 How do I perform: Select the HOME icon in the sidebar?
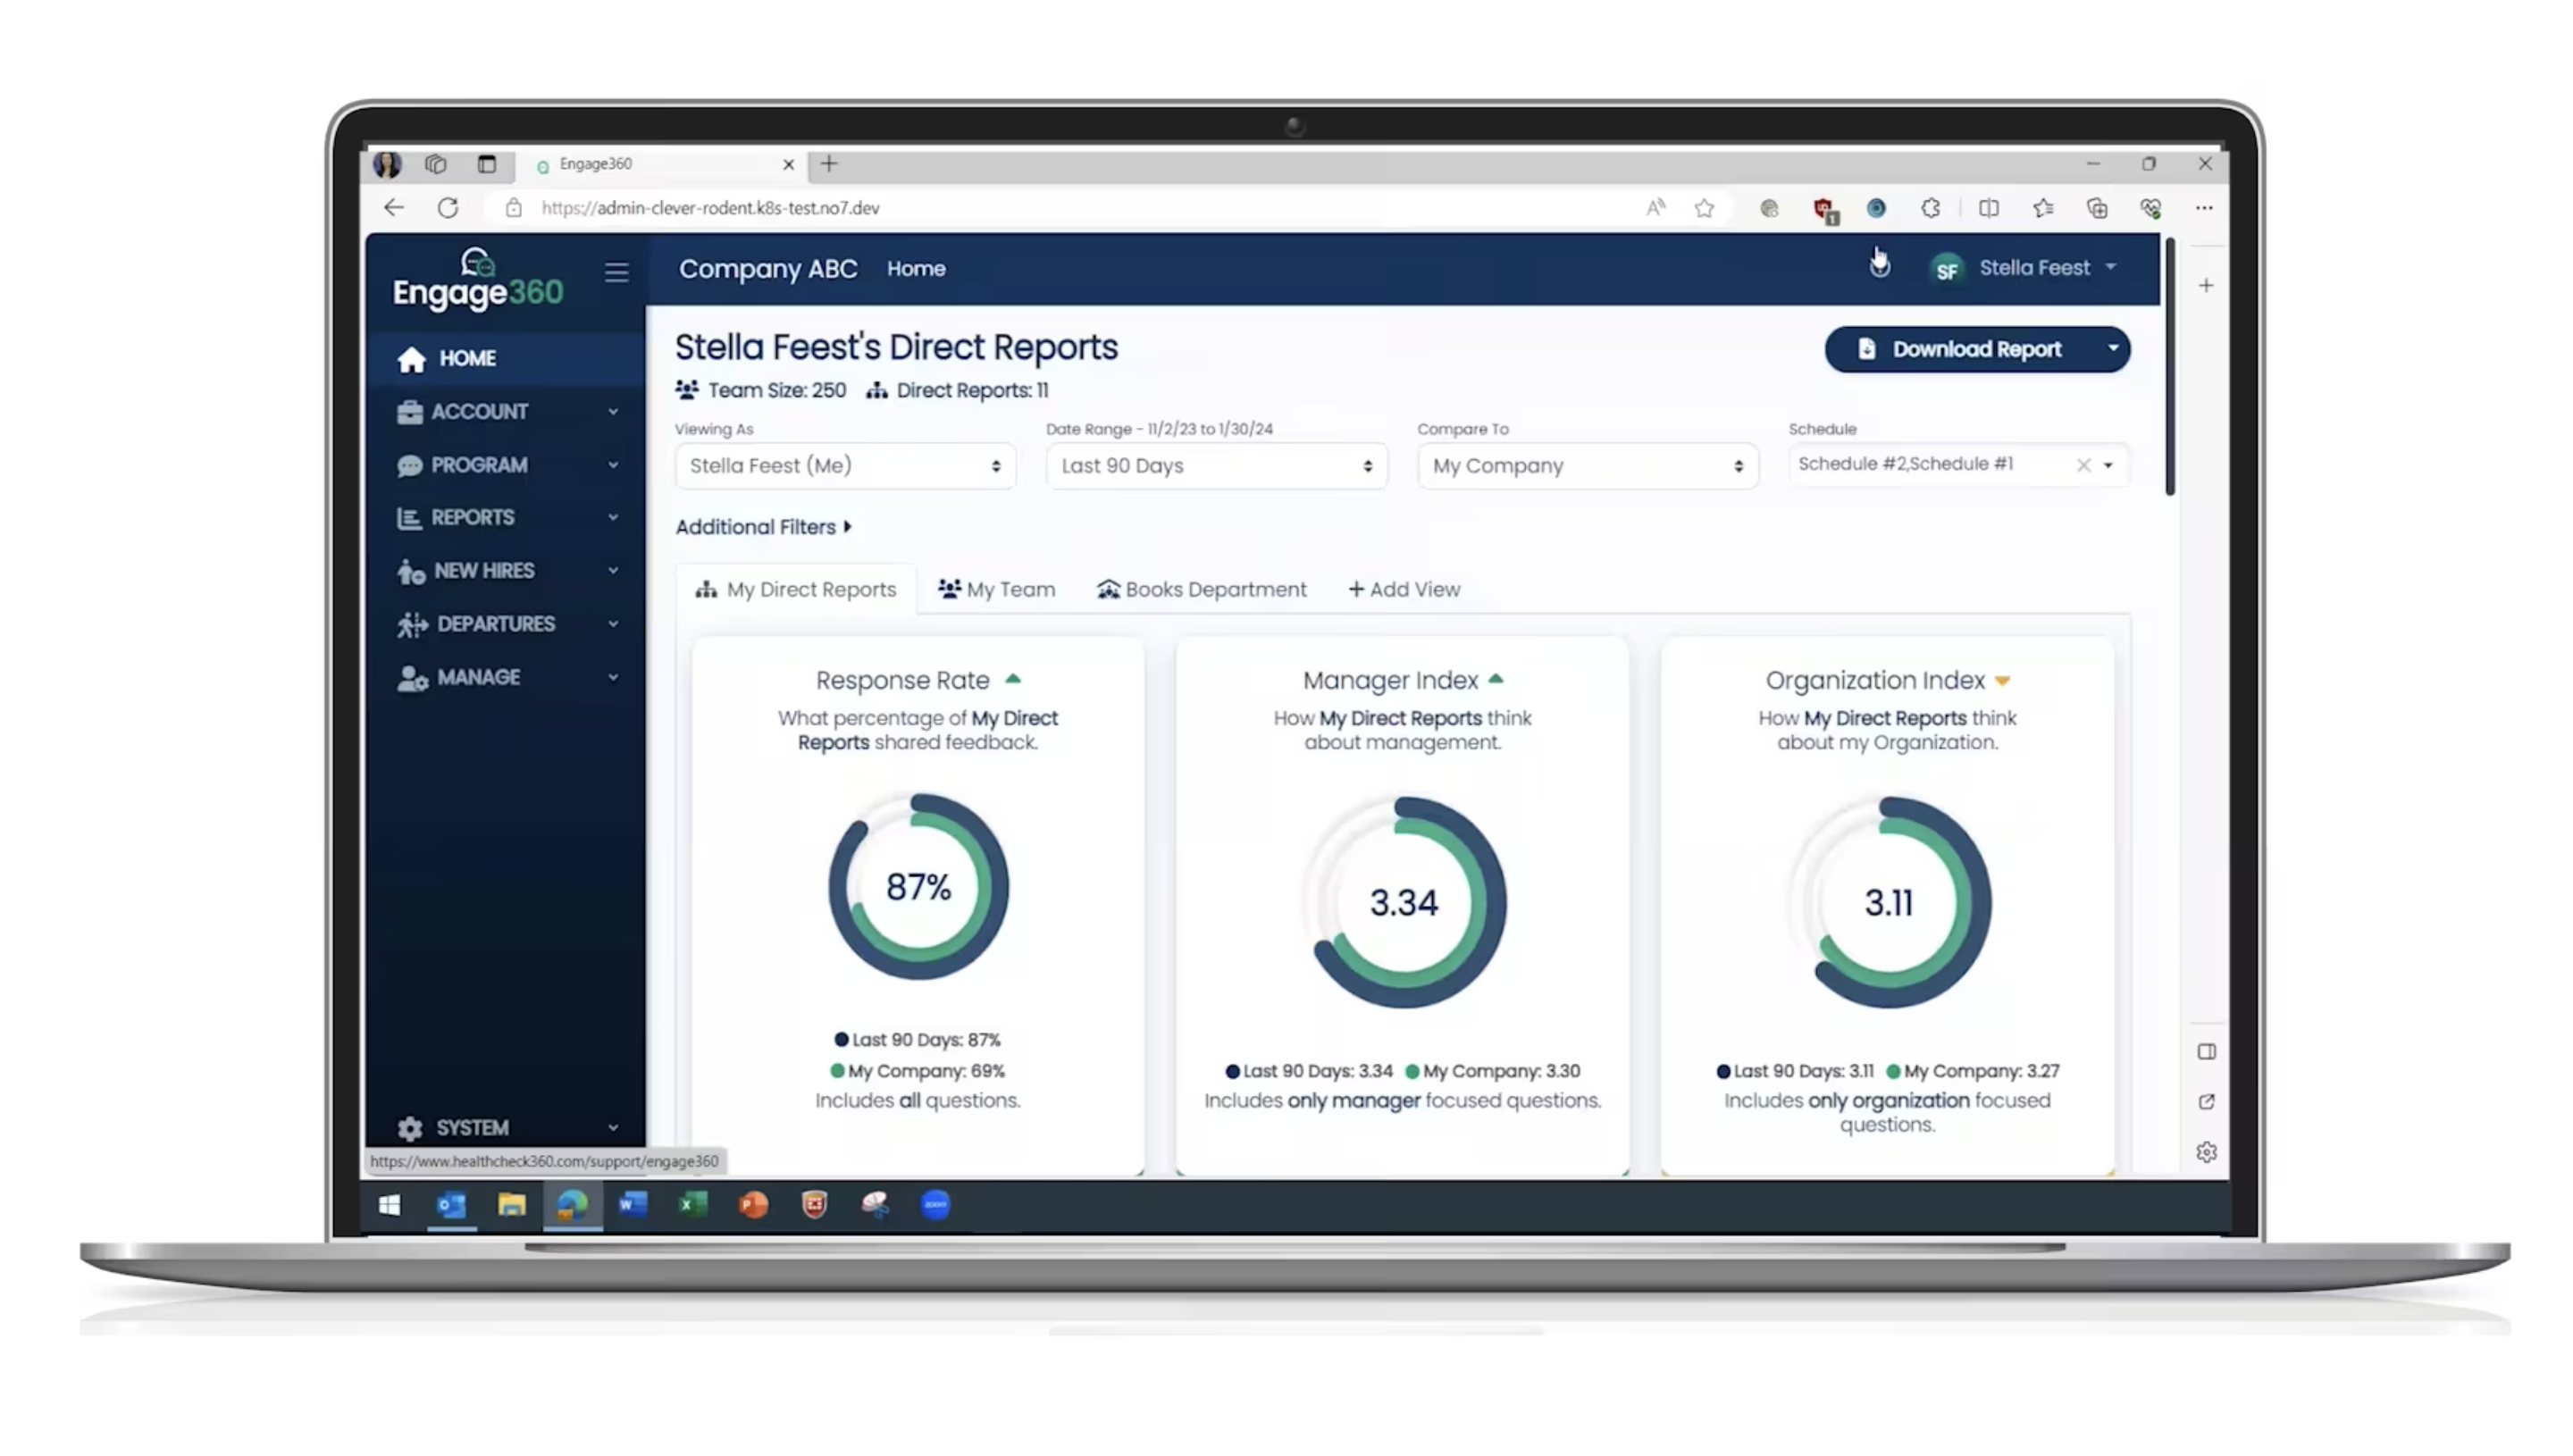(x=412, y=358)
